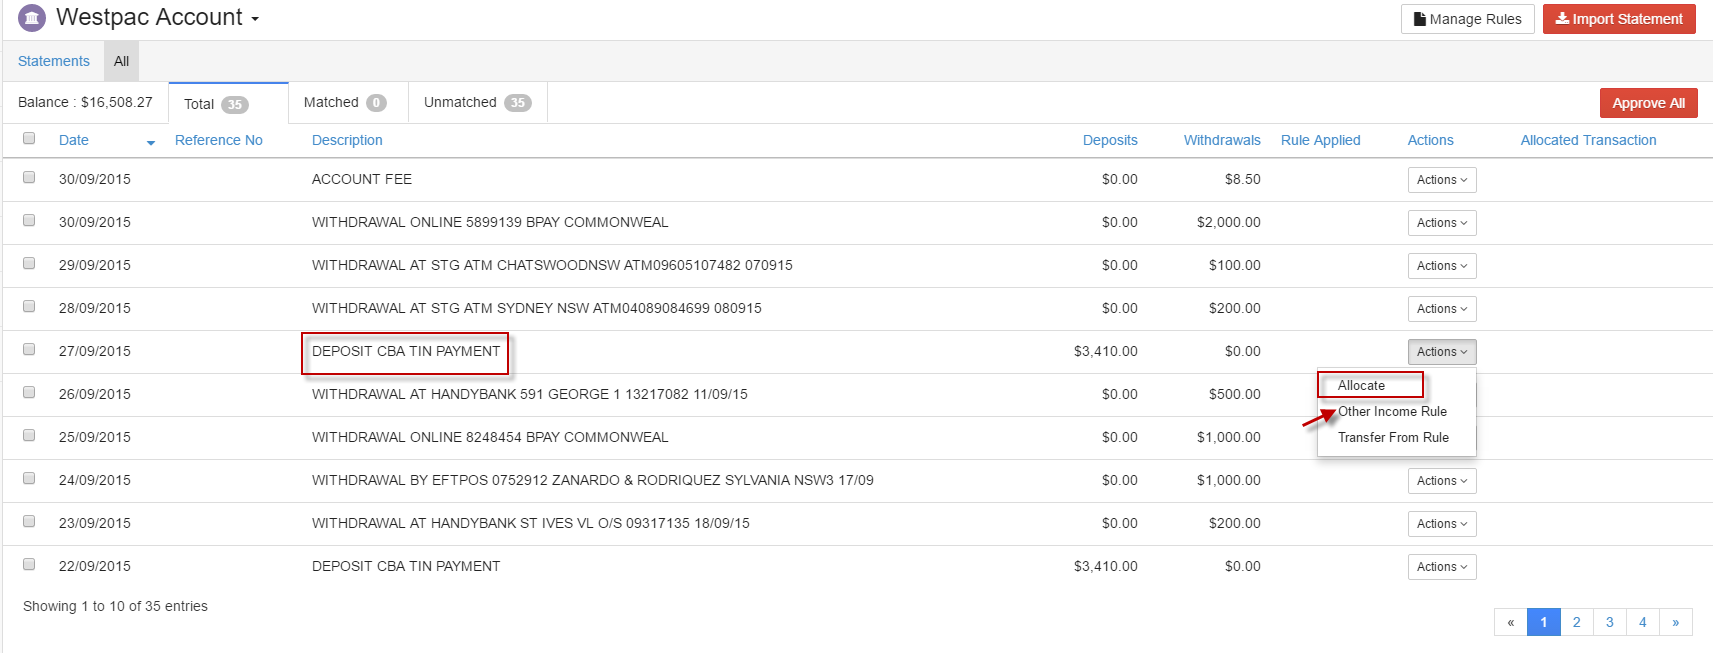Open the Westpac Account dropdown caret

pos(255,20)
